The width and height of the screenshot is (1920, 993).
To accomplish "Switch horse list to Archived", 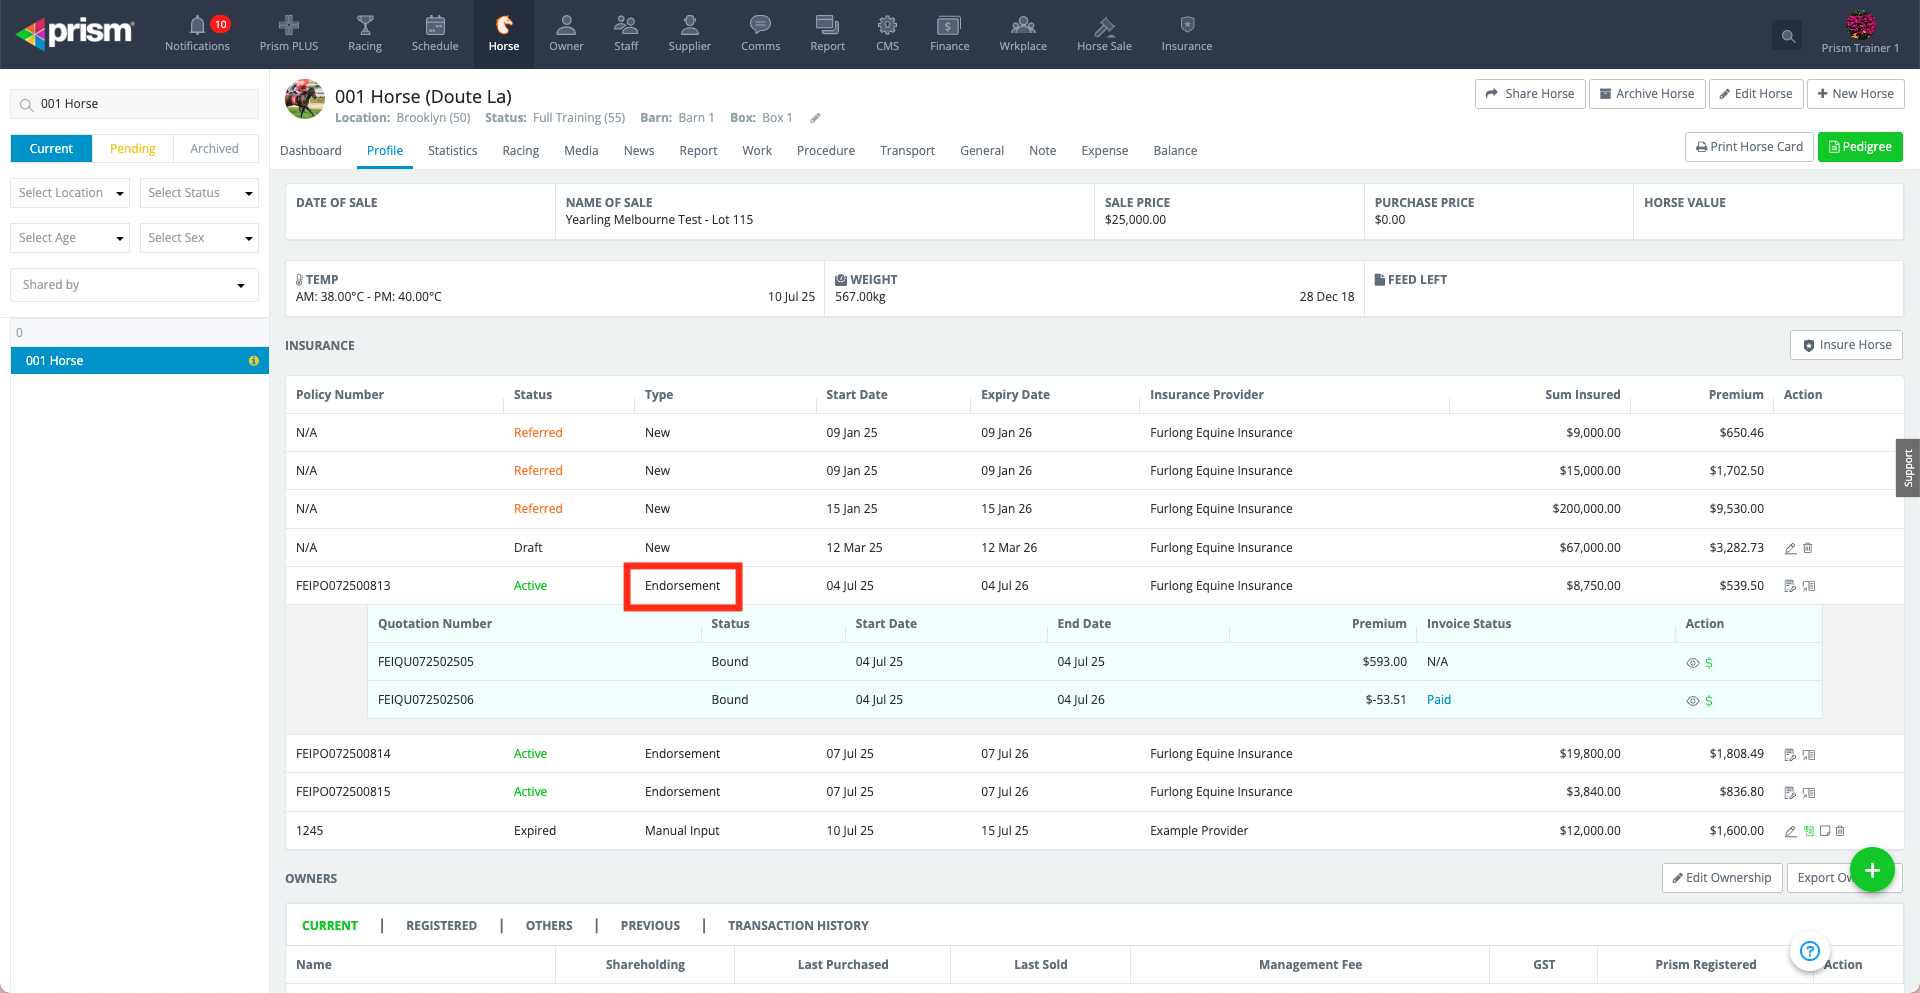I will (x=214, y=149).
